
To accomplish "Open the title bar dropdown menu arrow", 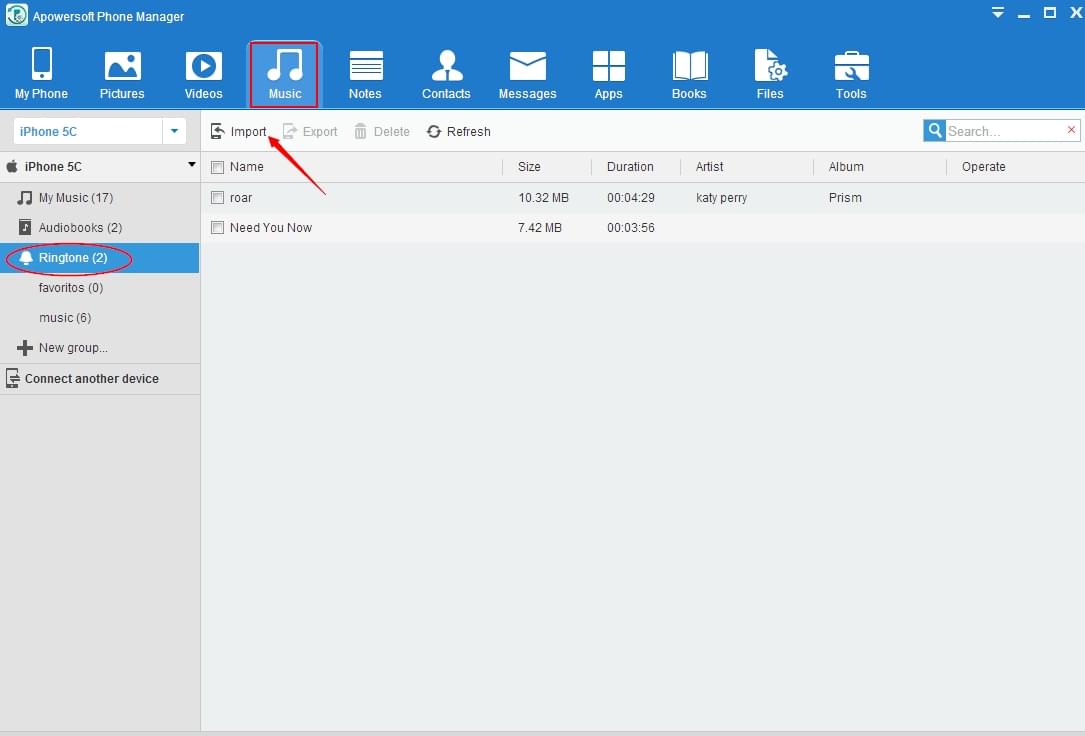I will (997, 13).
